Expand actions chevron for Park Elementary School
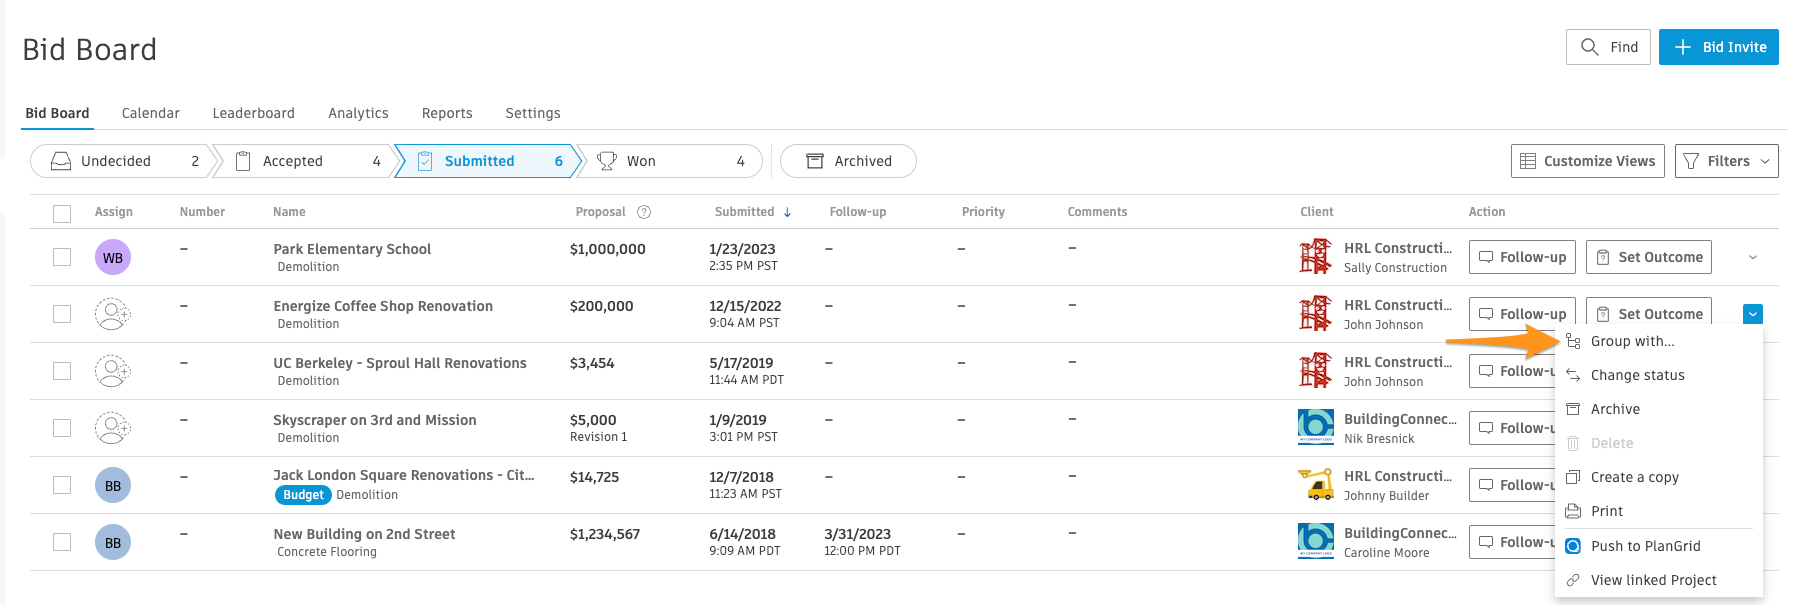 [x=1752, y=258]
